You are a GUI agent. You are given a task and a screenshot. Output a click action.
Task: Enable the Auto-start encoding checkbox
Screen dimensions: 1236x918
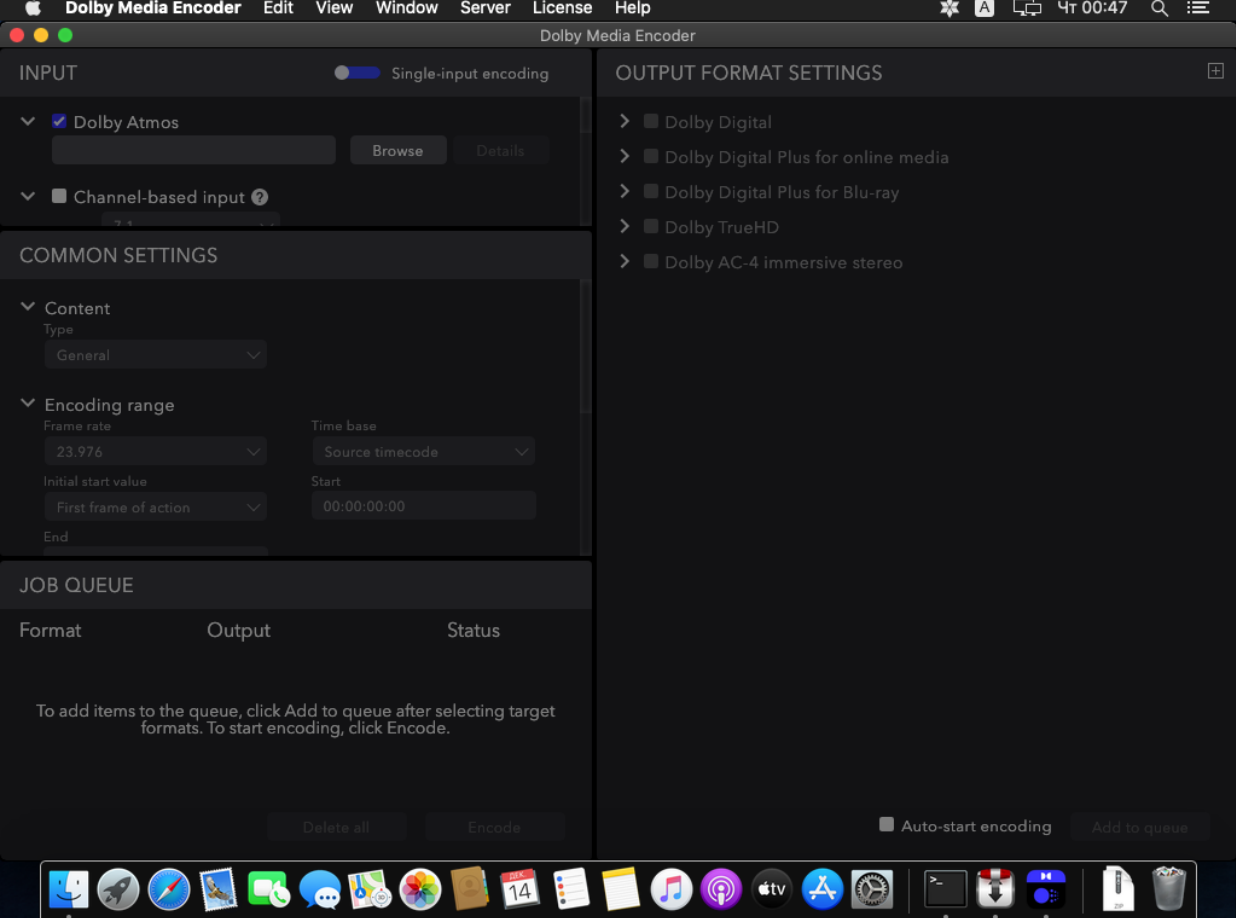pos(886,825)
